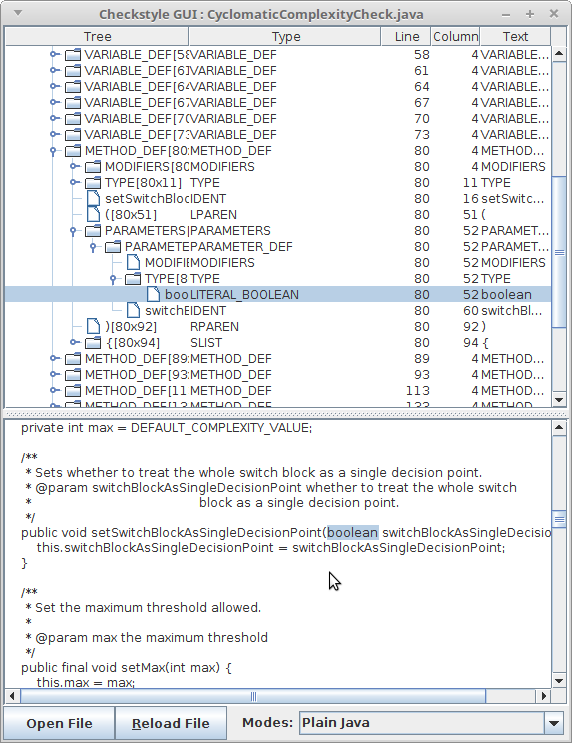Click code pane vertical scrollbar thumb

(559, 519)
